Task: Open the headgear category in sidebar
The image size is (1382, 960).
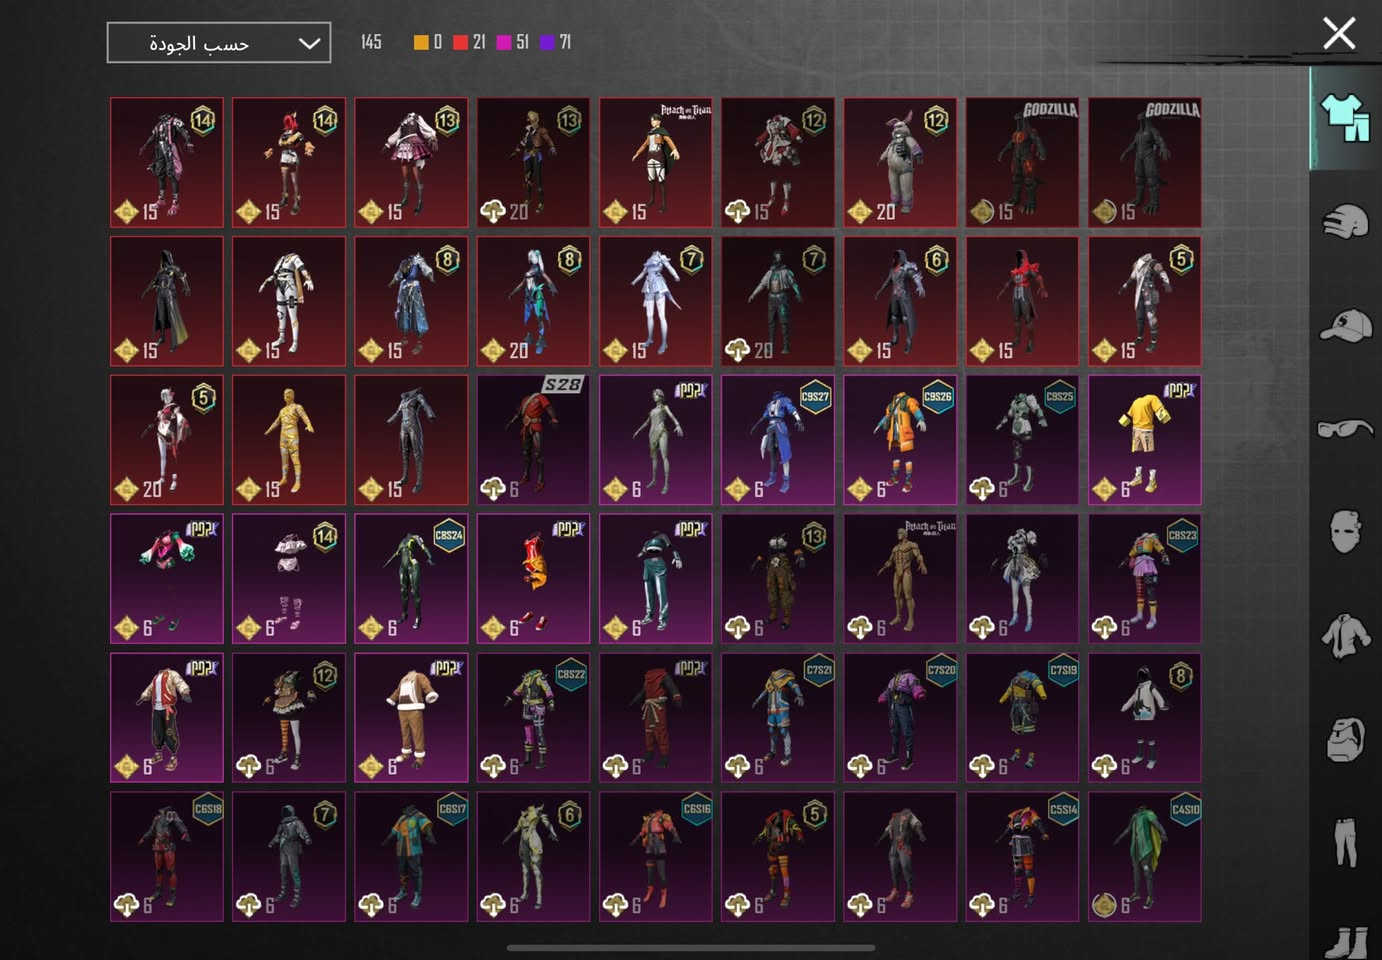Action: [1344, 222]
